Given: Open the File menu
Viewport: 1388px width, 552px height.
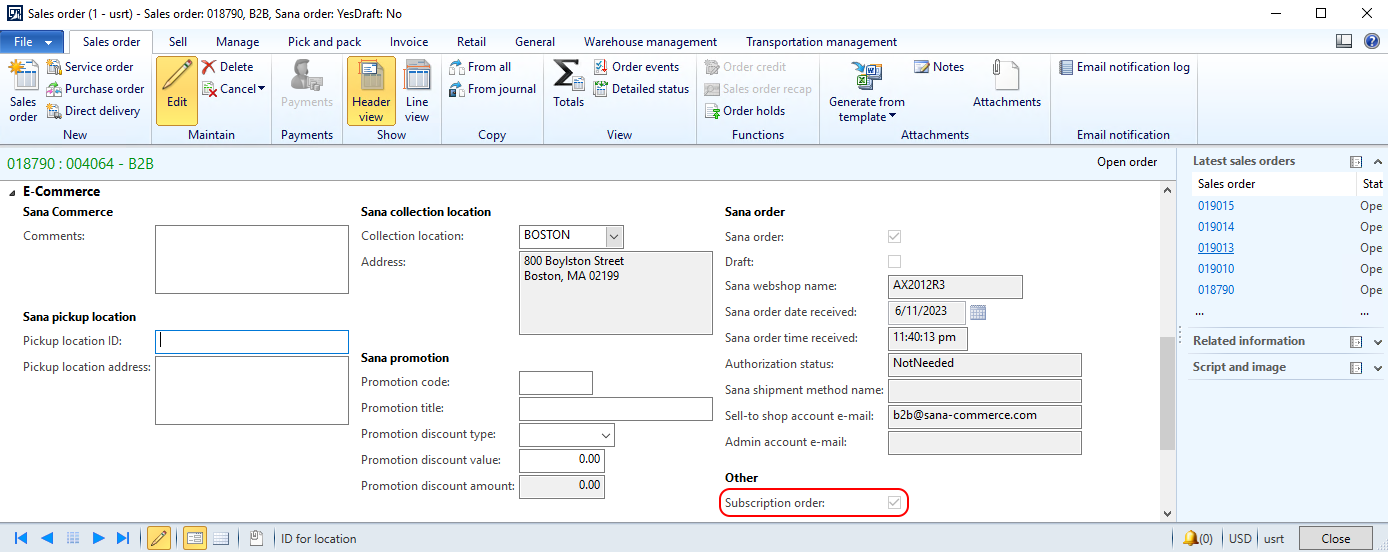Looking at the screenshot, I should tap(33, 42).
